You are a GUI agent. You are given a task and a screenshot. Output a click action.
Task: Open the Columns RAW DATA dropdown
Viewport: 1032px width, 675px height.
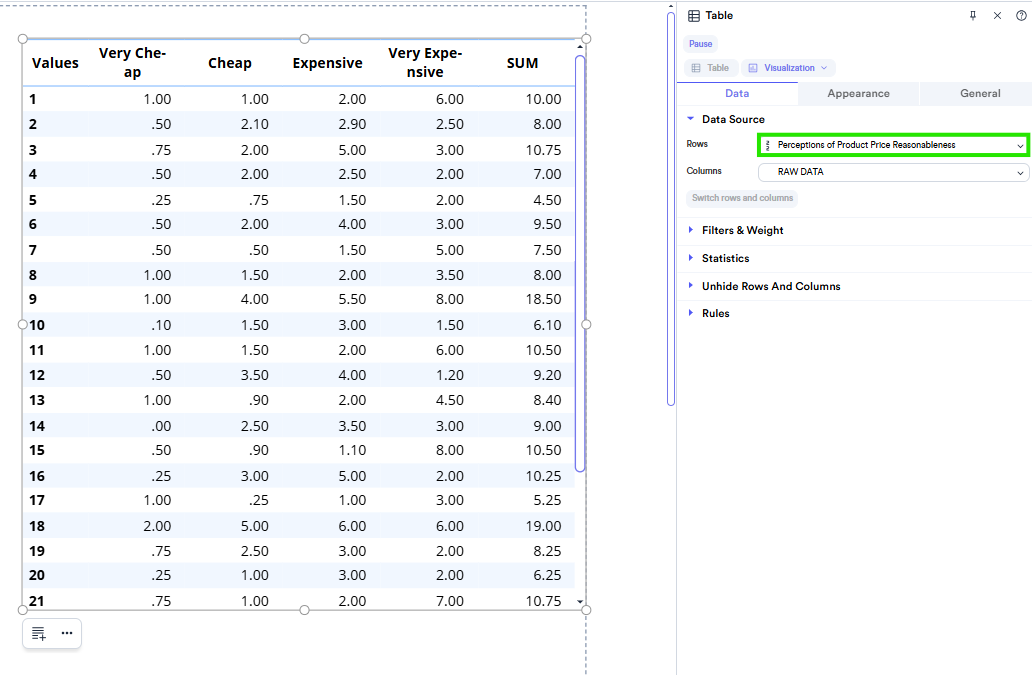892,171
